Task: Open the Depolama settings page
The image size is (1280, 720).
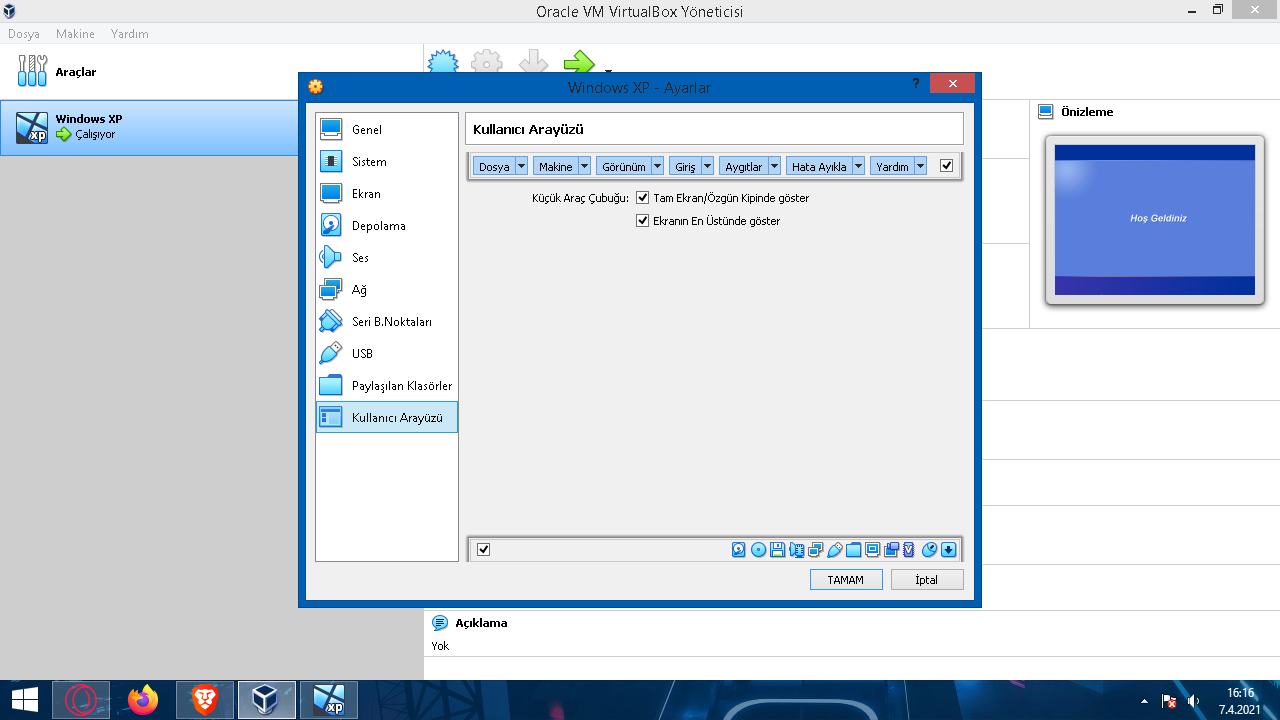Action: click(x=386, y=225)
